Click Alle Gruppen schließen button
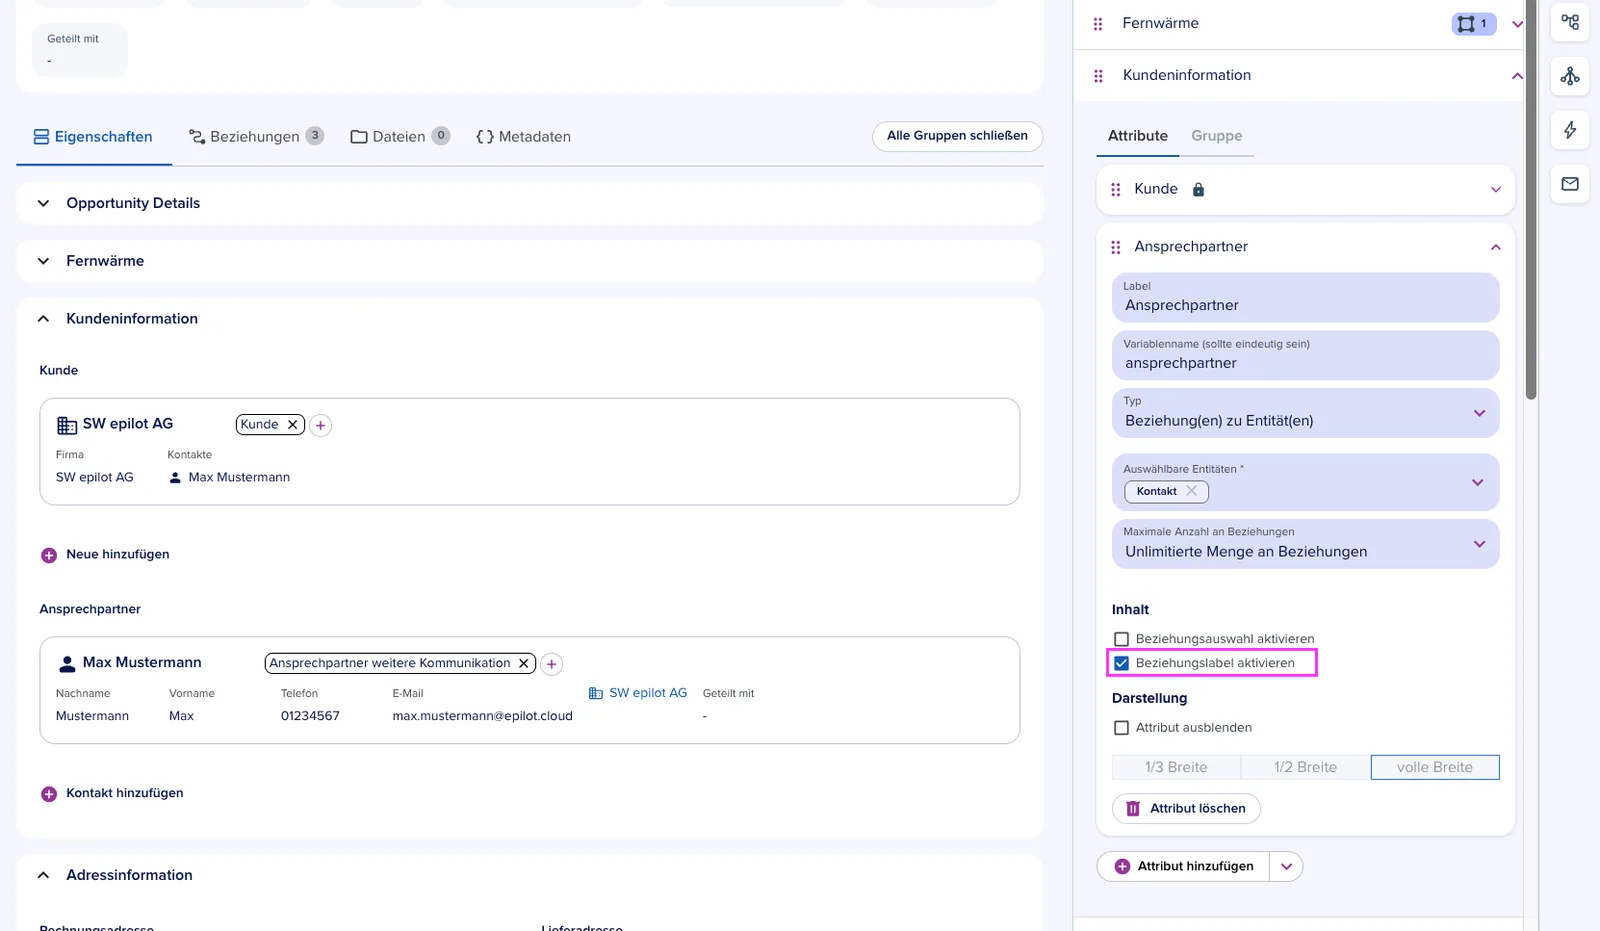The image size is (1600, 931). (x=957, y=136)
